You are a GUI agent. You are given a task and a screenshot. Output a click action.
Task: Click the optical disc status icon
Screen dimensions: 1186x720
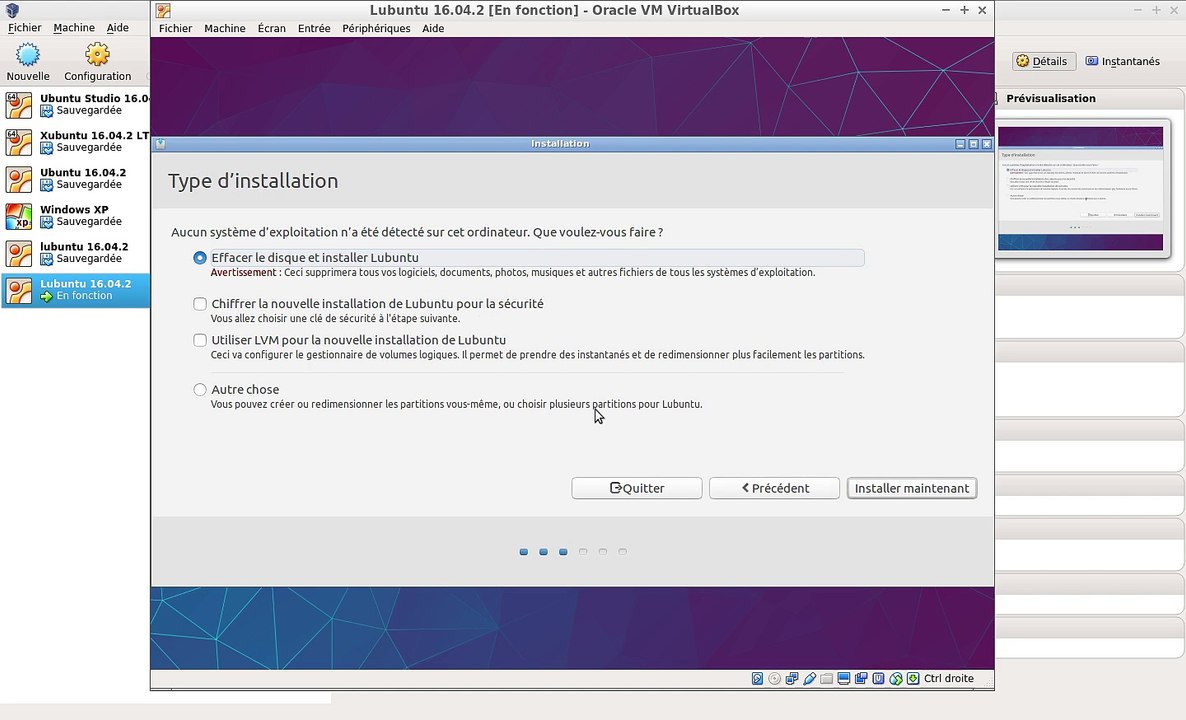tap(775, 678)
